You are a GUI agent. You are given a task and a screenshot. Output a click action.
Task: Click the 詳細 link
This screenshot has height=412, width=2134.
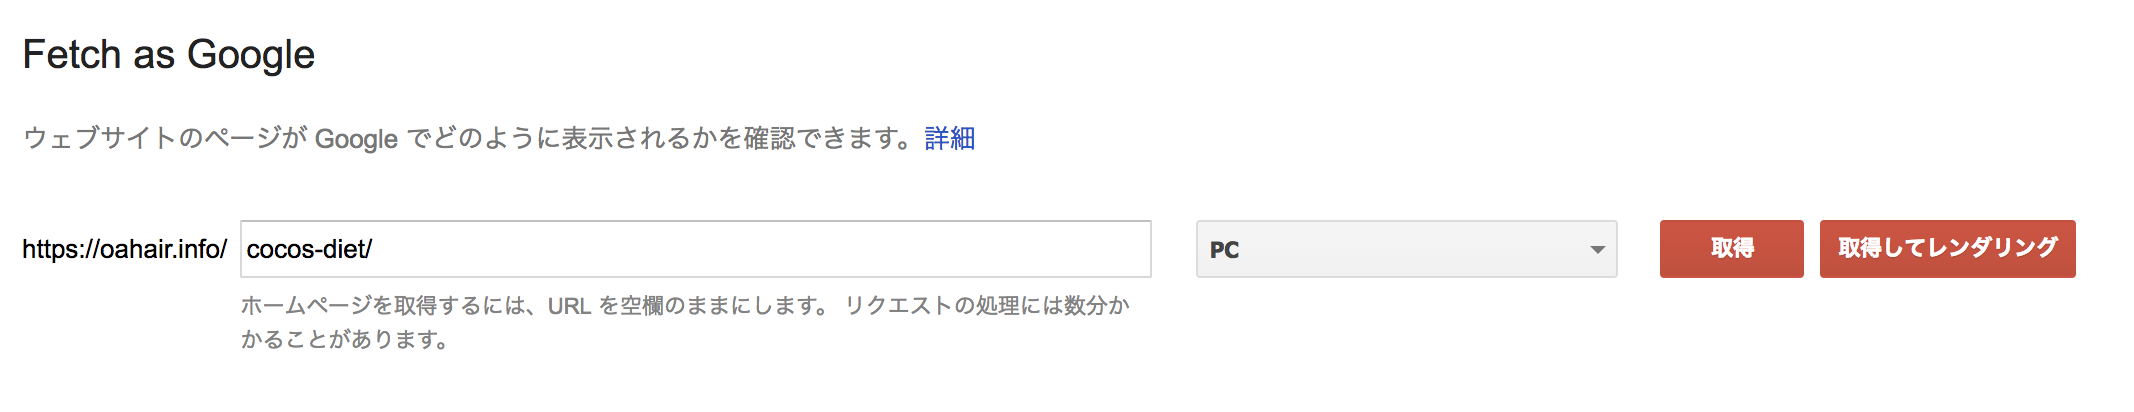click(x=949, y=138)
